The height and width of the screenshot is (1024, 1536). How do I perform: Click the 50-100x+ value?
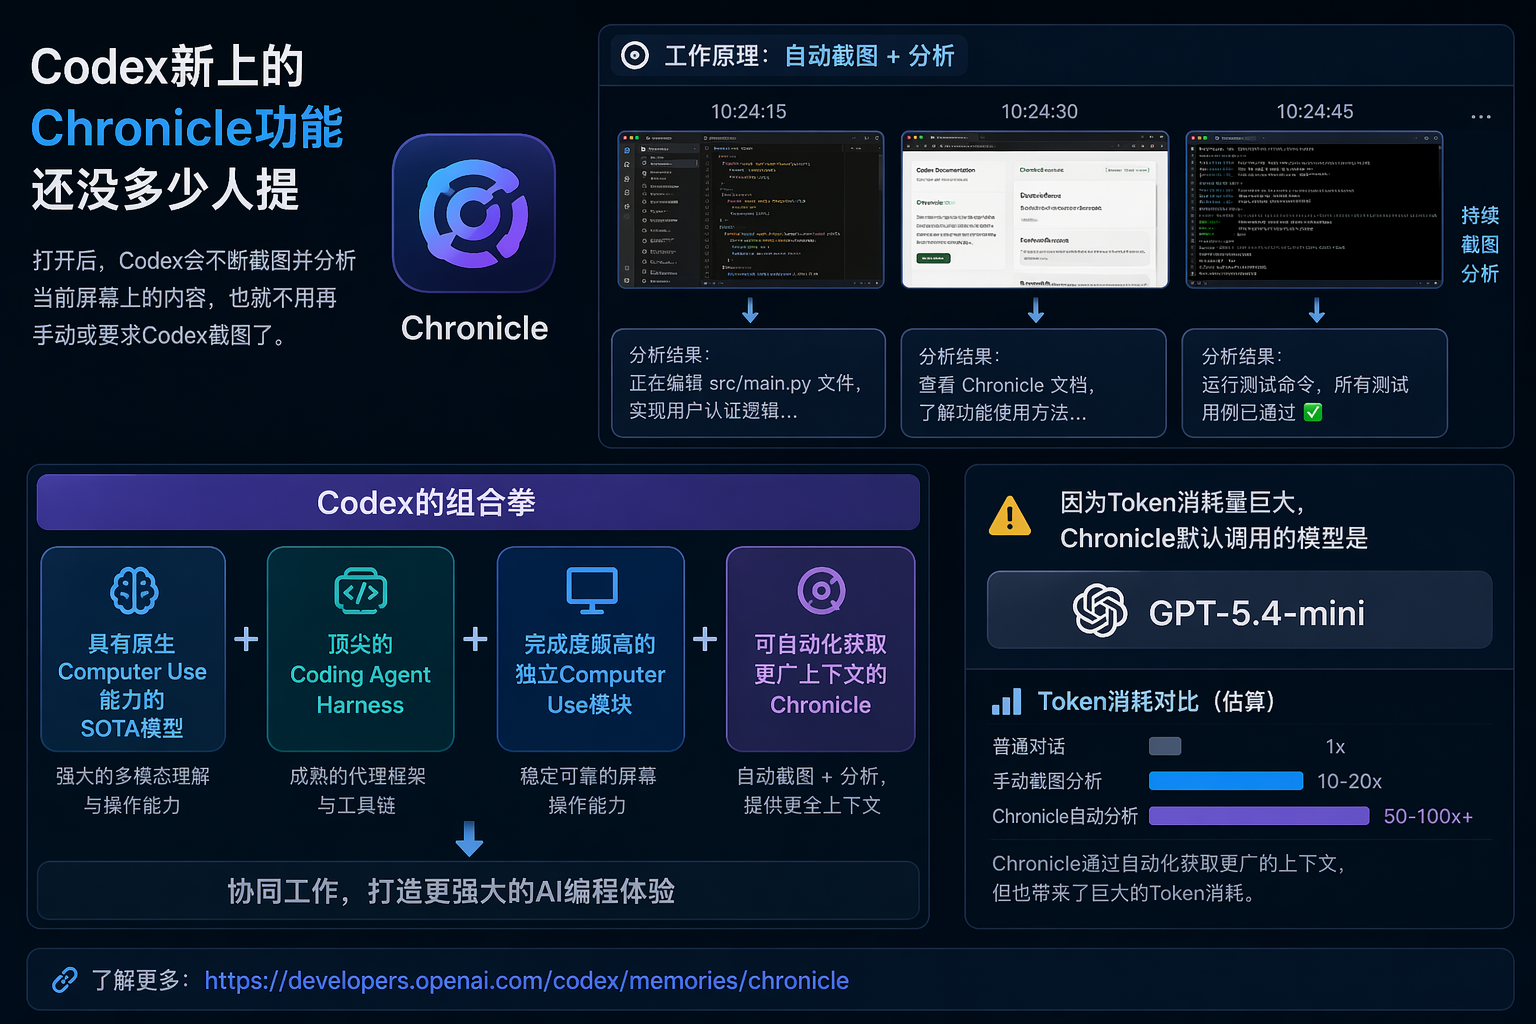click(1428, 816)
